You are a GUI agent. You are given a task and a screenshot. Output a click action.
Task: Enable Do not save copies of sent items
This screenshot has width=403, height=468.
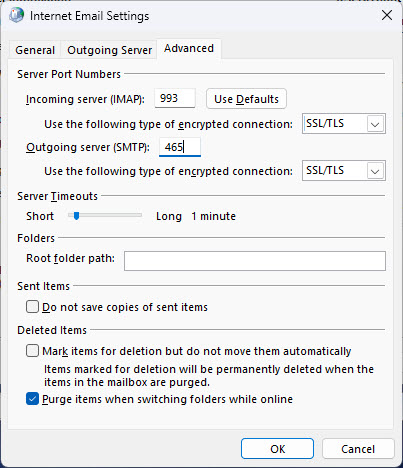pos(32,307)
